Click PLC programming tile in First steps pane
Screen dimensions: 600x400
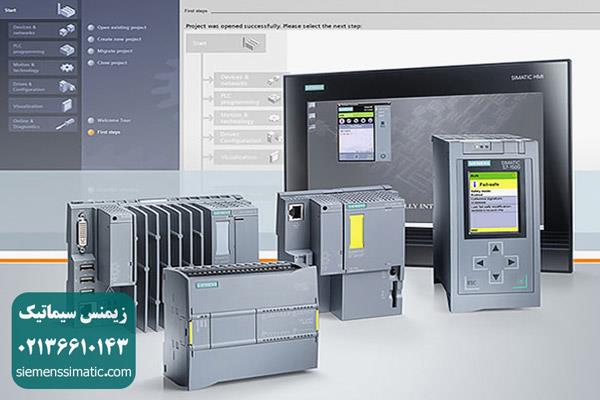coord(248,99)
